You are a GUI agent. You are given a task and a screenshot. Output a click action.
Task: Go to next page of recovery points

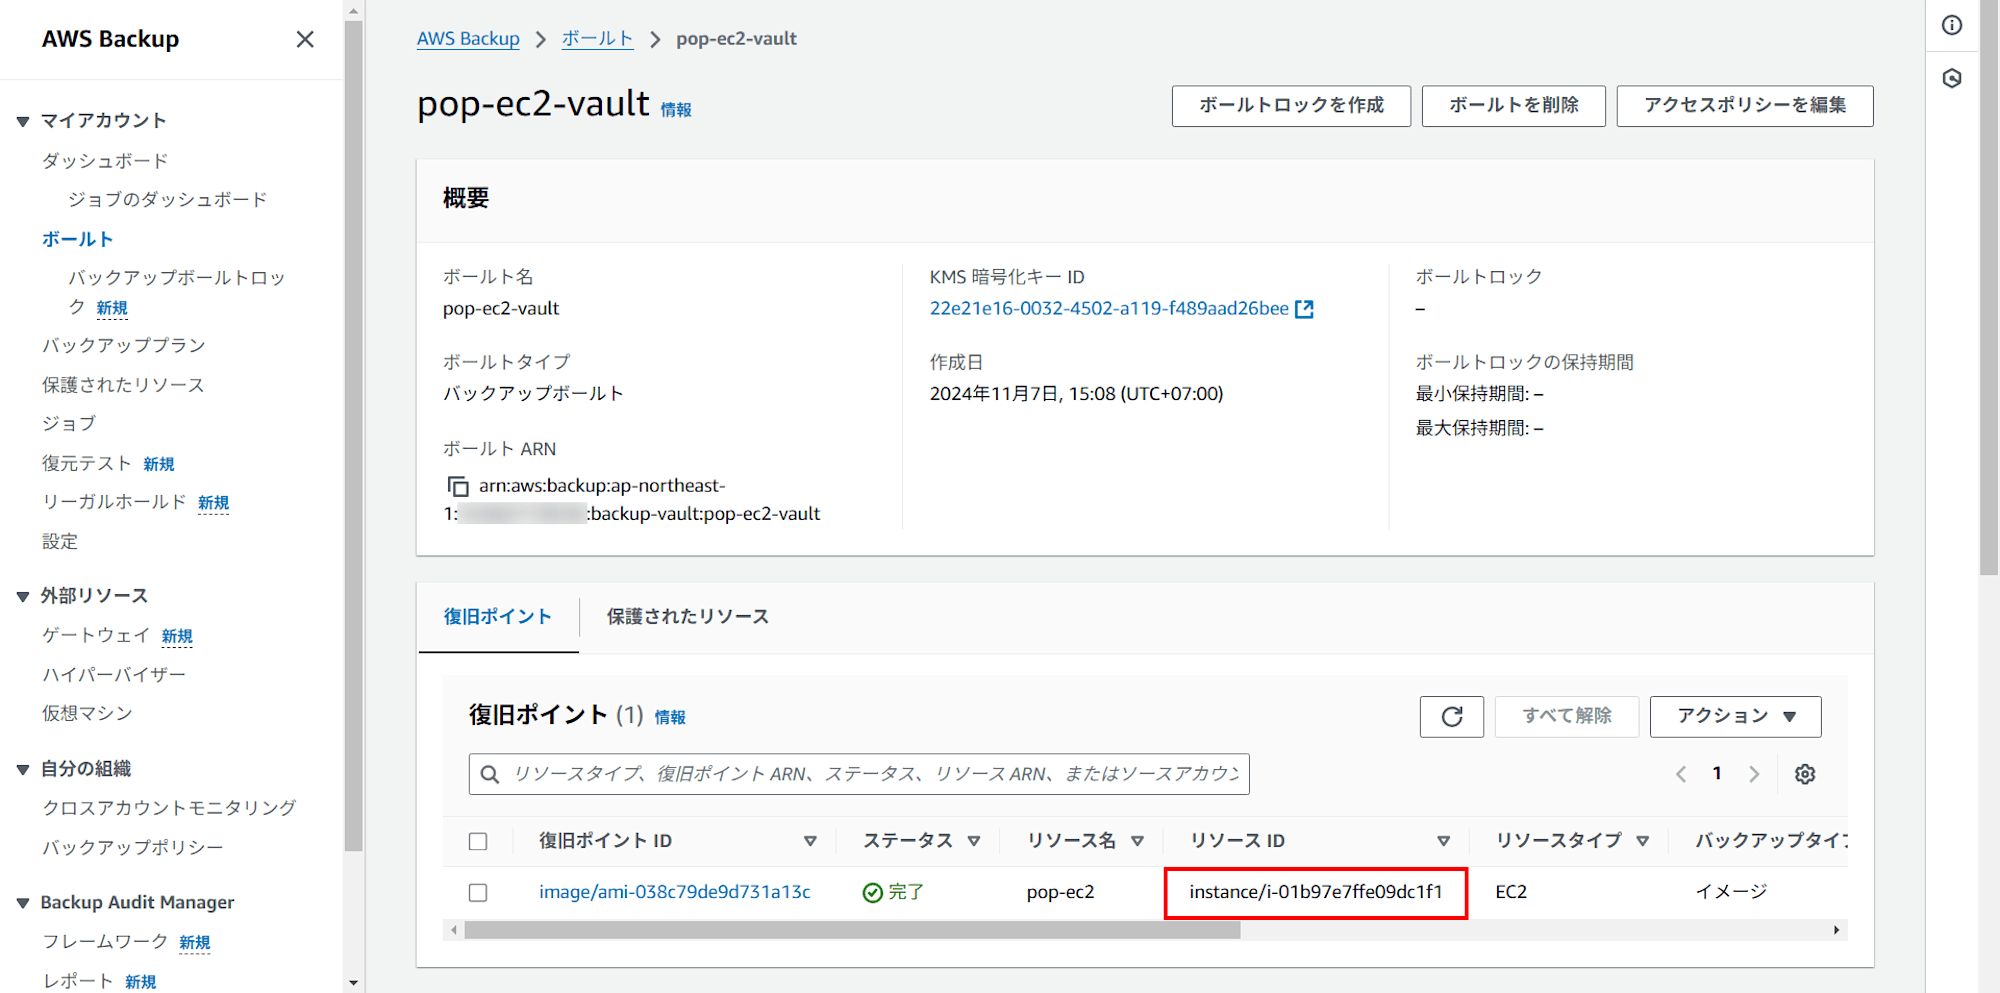(x=1754, y=774)
